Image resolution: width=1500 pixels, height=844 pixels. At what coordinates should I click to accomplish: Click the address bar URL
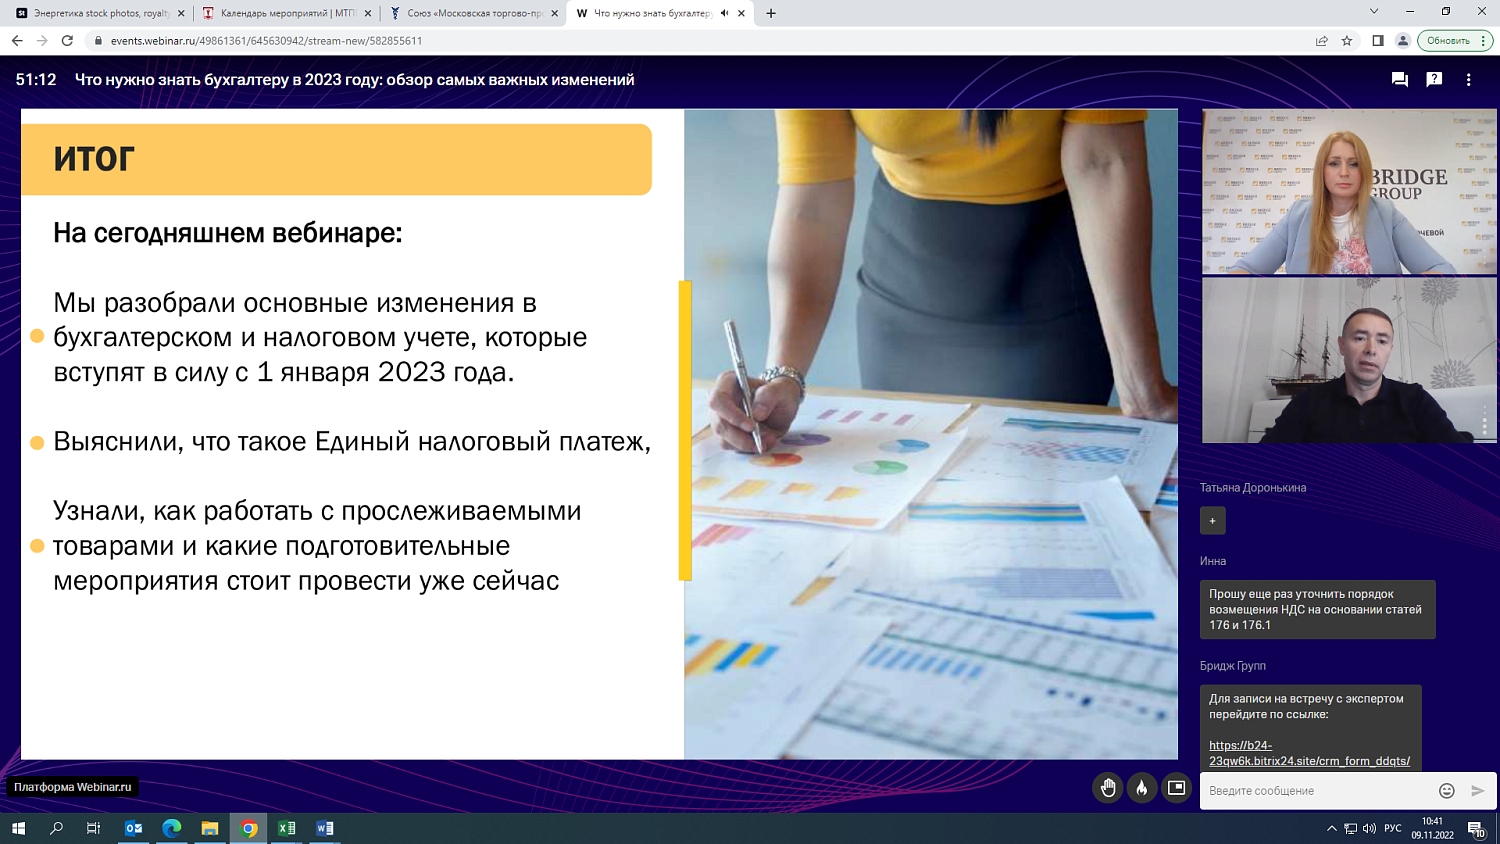pyautogui.click(x=266, y=41)
